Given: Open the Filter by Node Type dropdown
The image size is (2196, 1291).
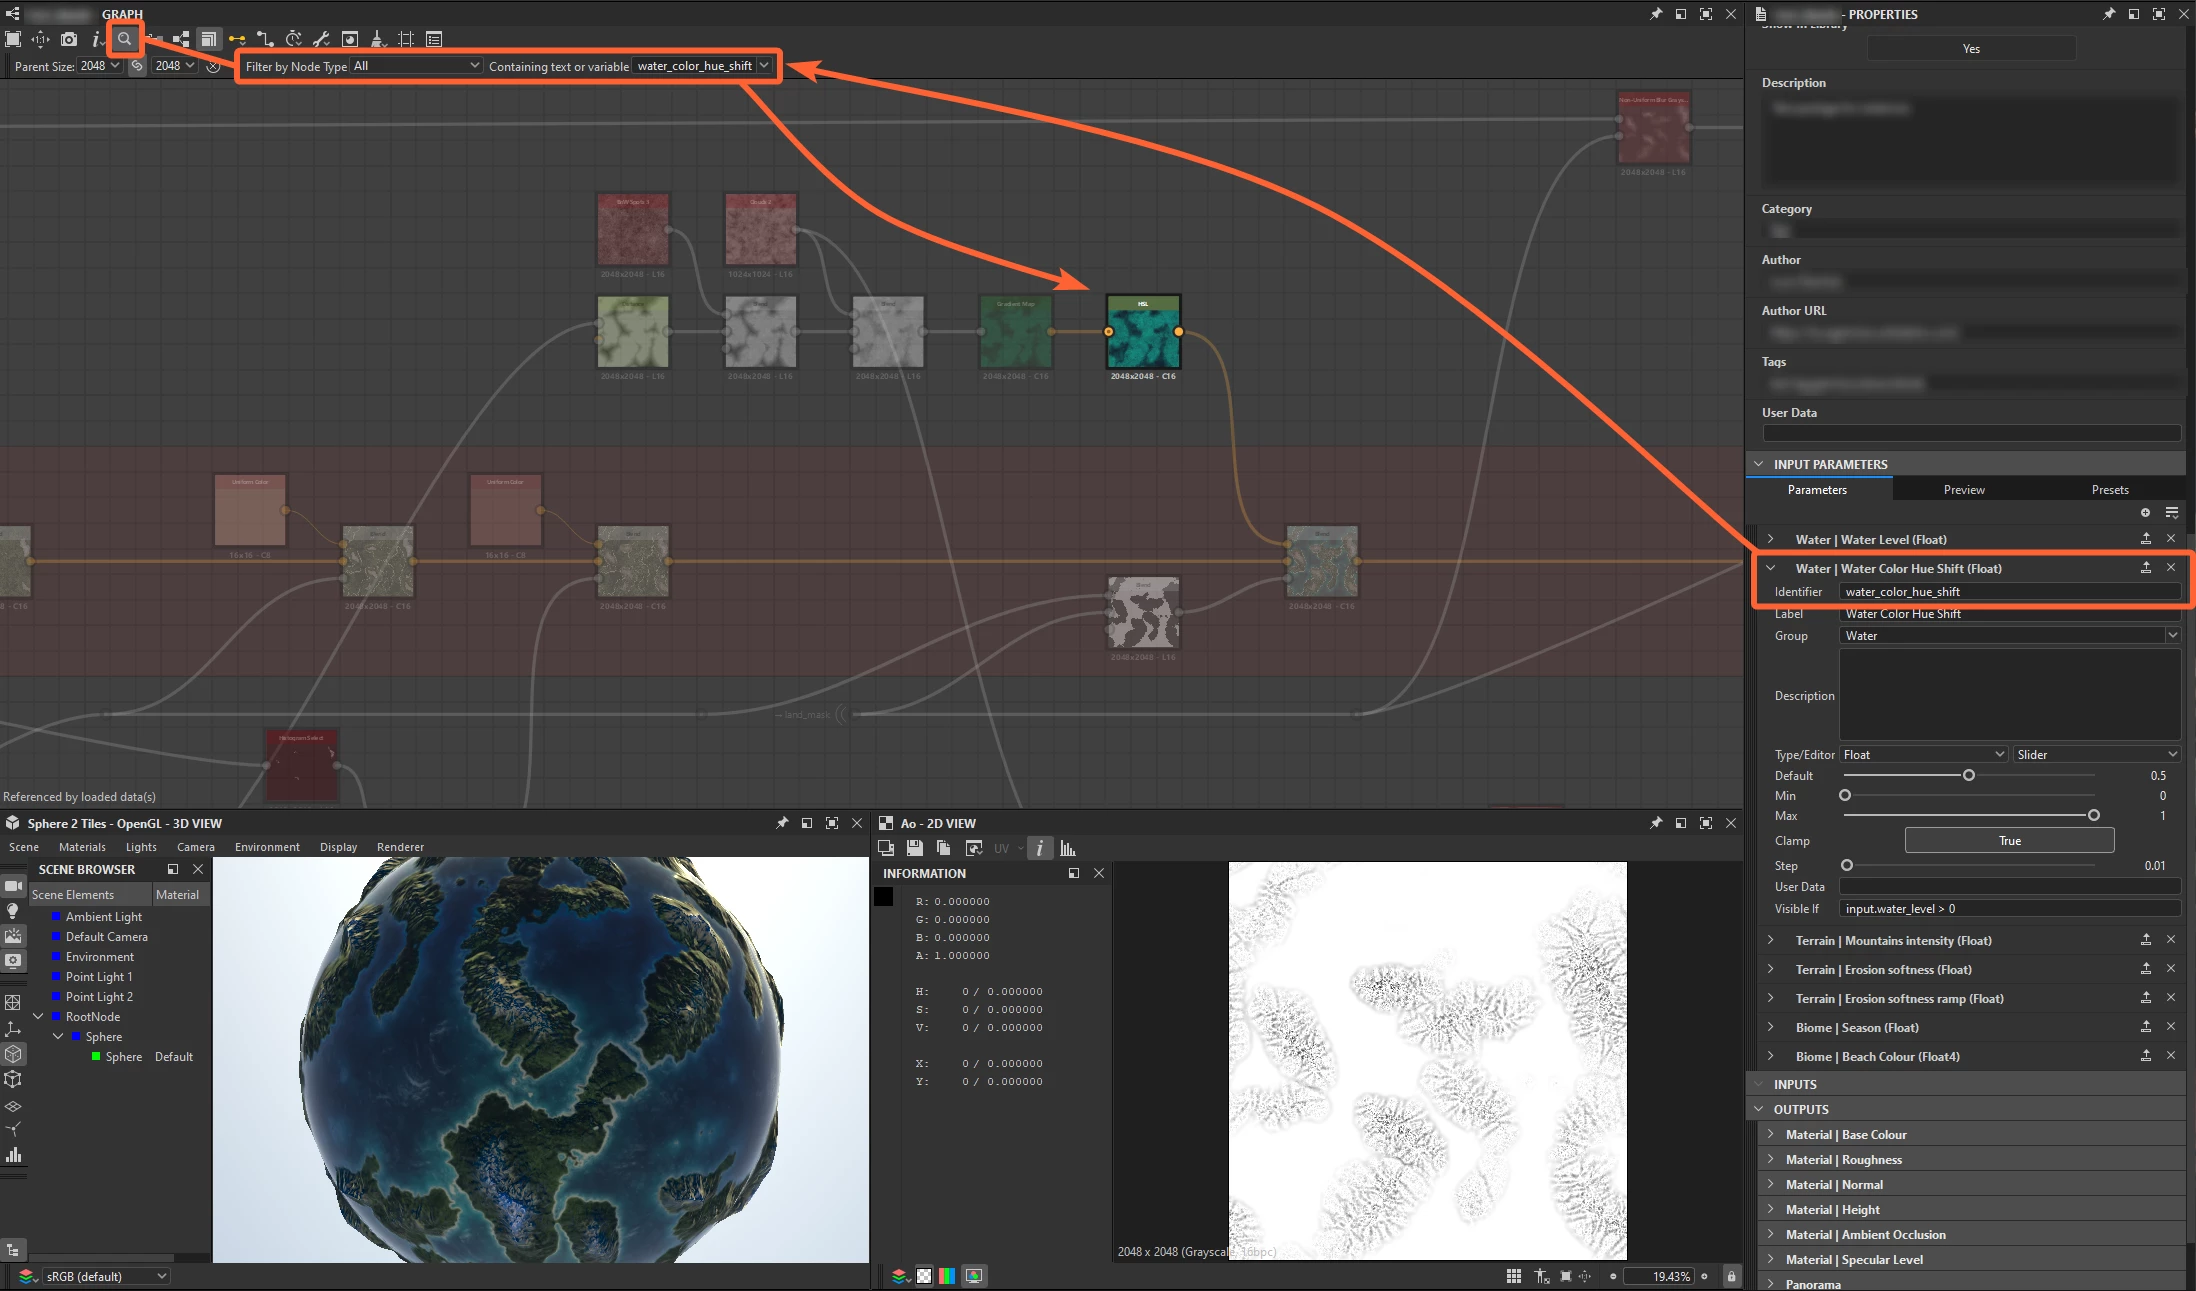Looking at the screenshot, I should coord(416,66).
